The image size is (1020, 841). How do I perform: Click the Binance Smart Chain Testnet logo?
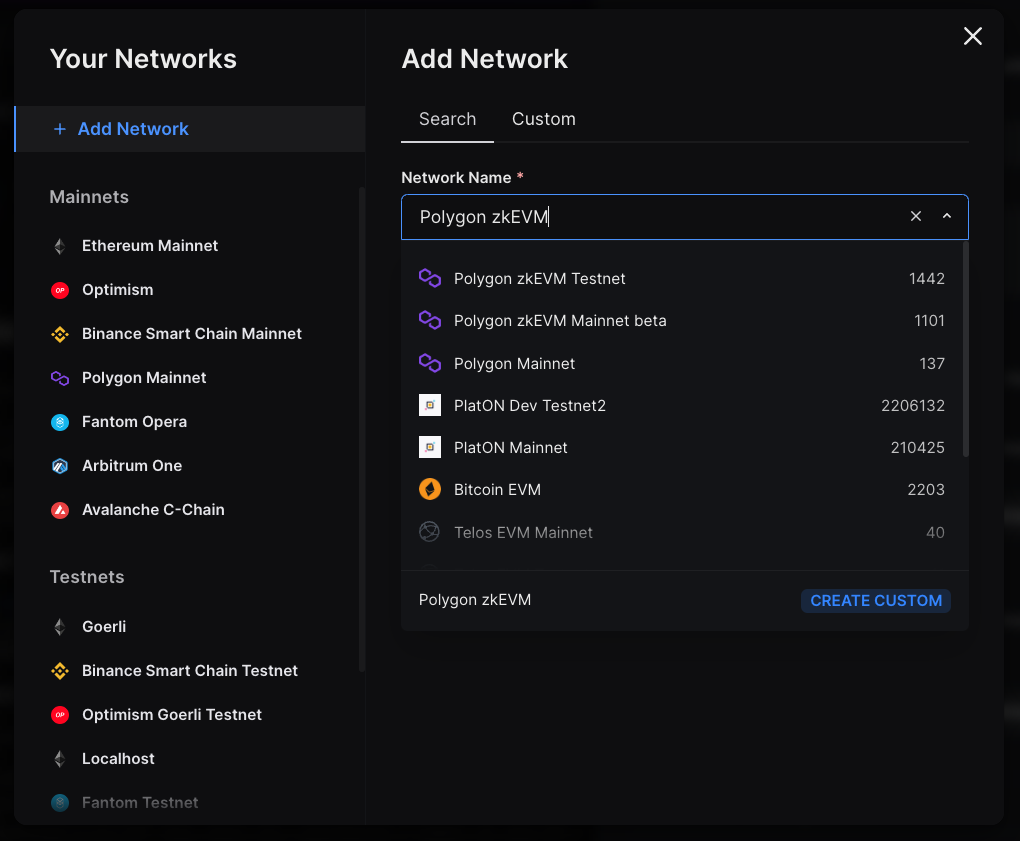[x=60, y=671]
